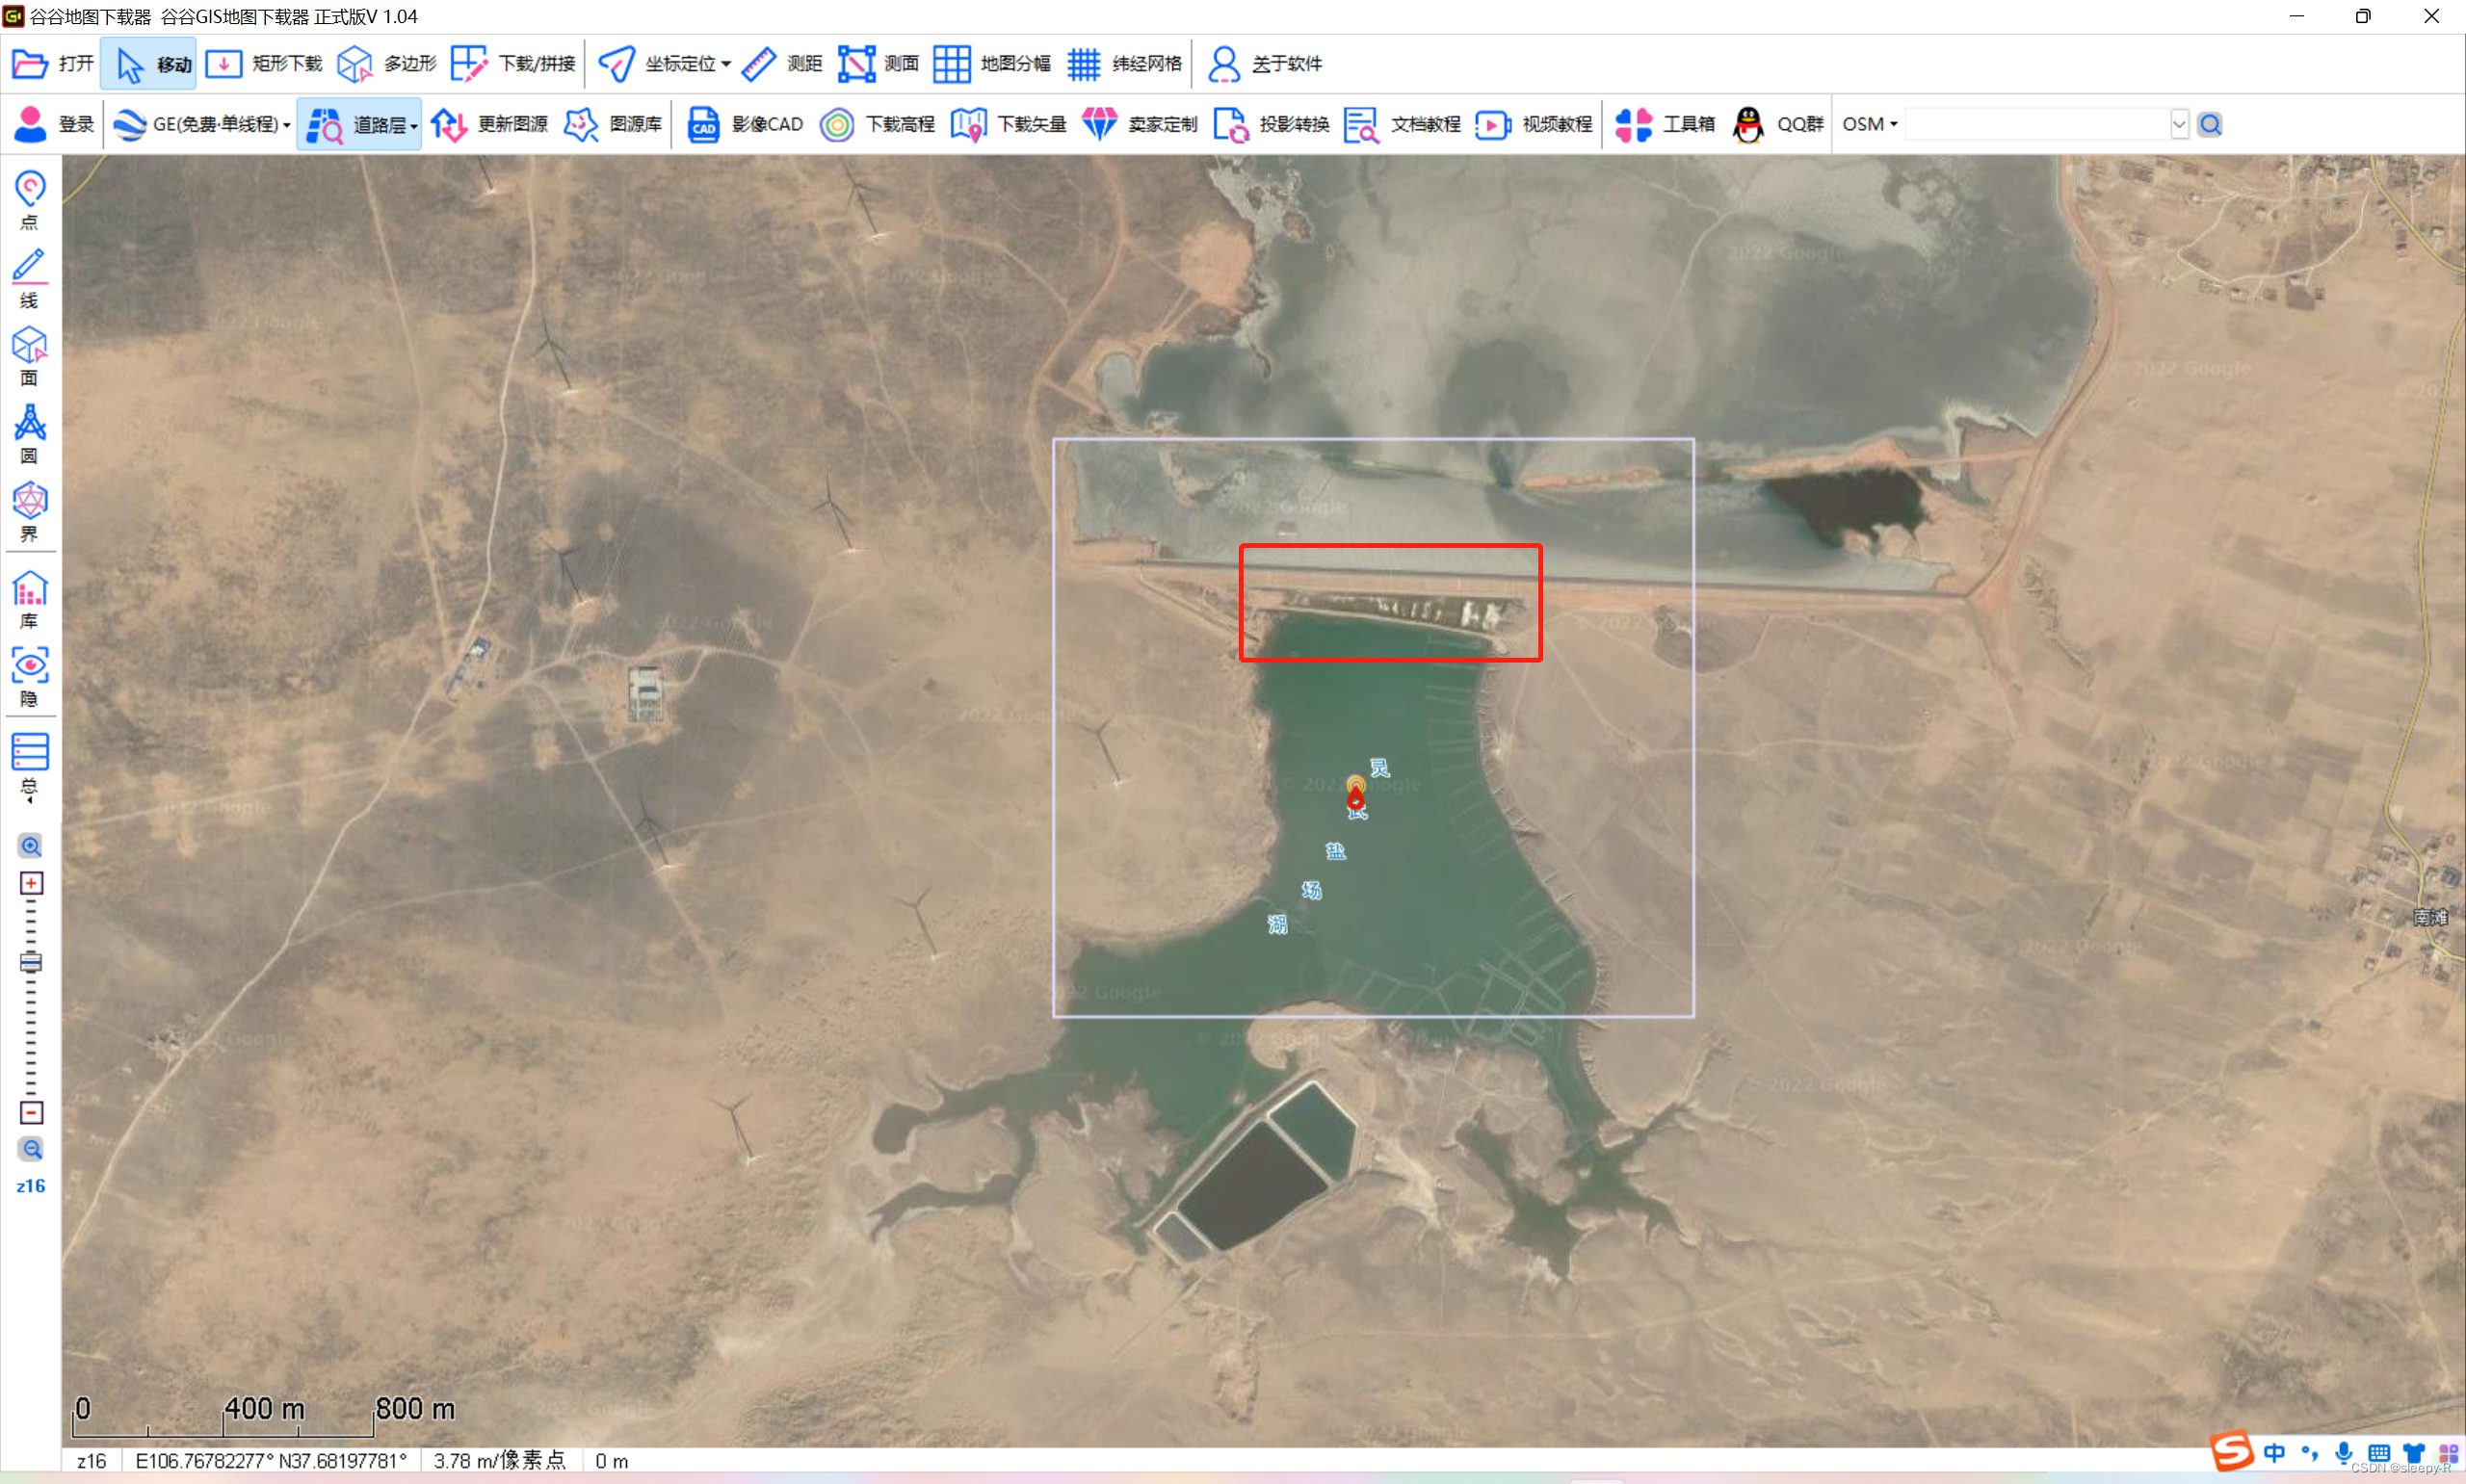Screen dimensions: 2466x1484
Task: Expand the coordinate positioning (坐标定位) dropdown
Action: click(x=726, y=64)
